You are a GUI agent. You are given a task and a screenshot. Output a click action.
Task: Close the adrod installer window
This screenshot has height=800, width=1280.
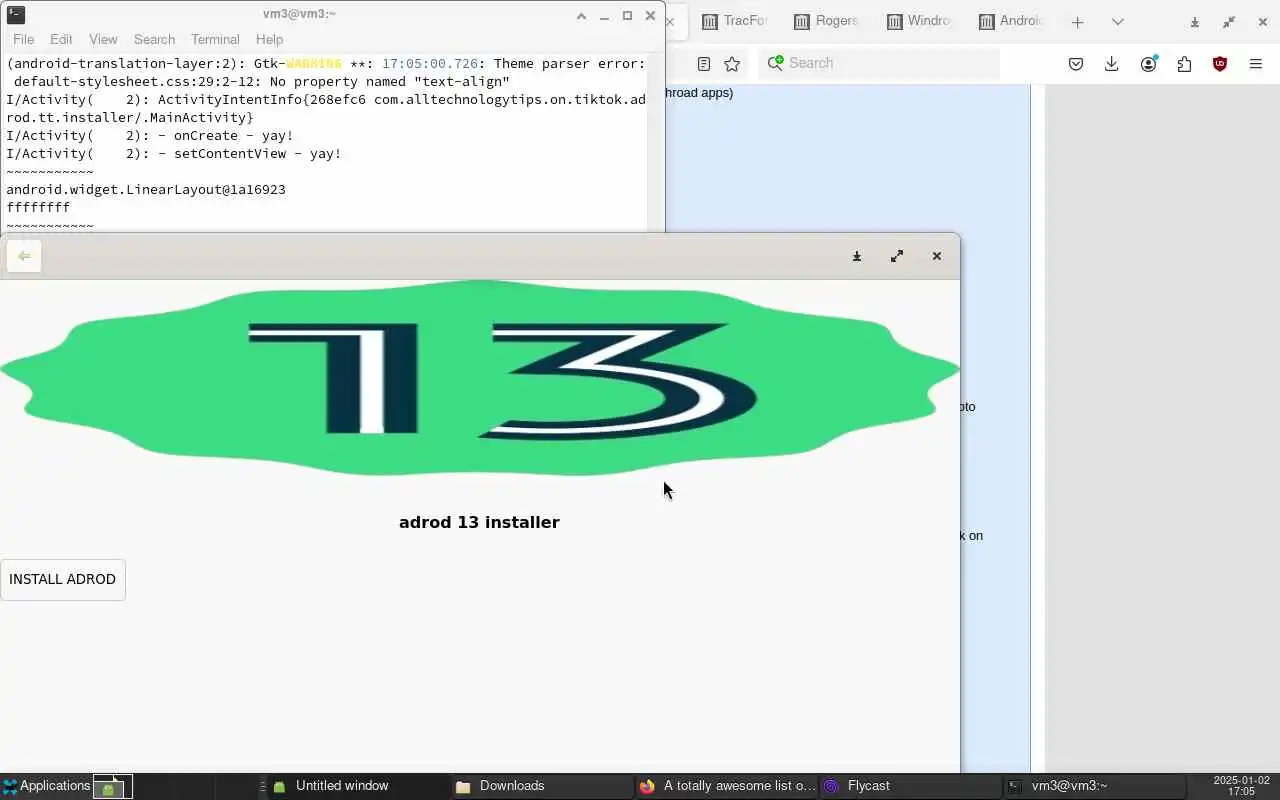[x=937, y=256]
